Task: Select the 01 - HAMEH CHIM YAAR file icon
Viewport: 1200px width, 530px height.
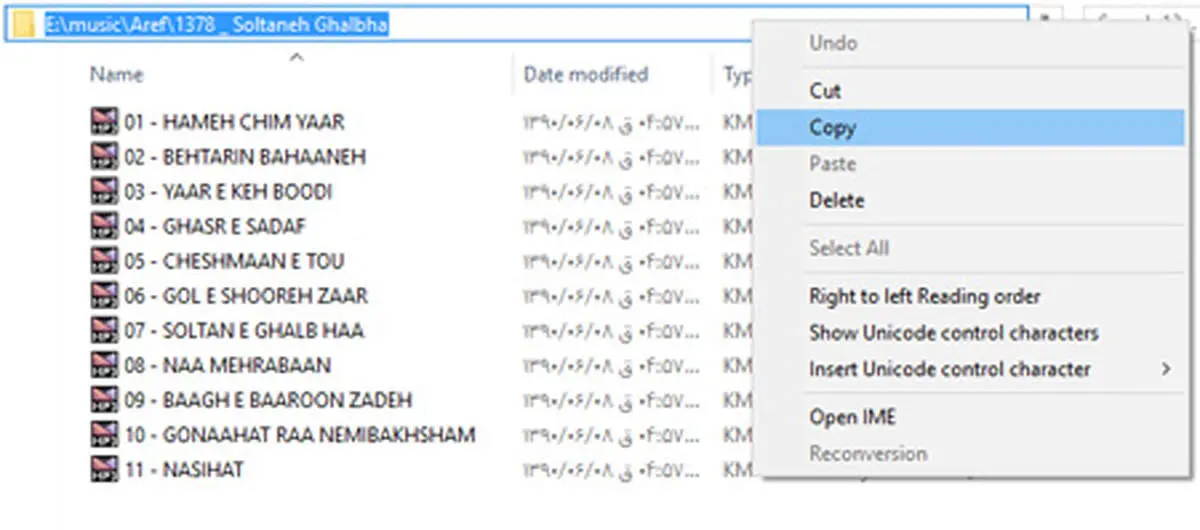Action: [104, 122]
